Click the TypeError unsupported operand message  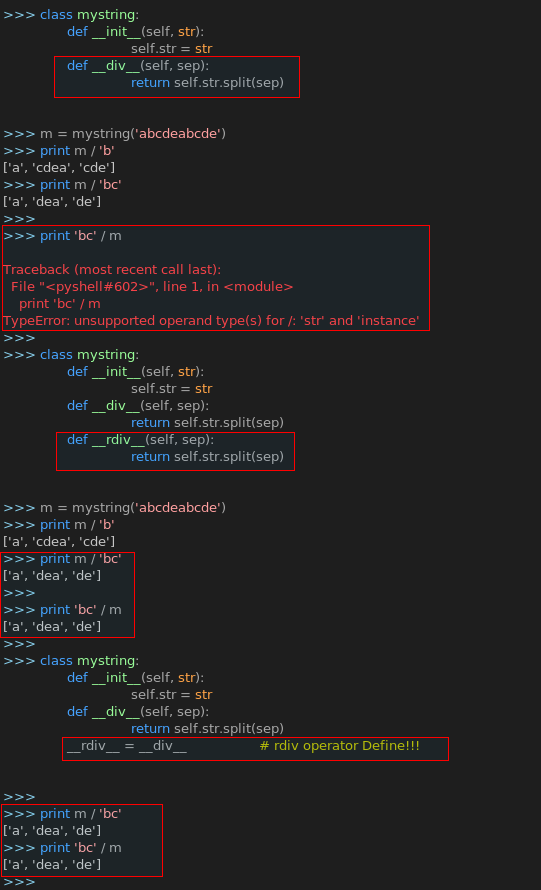point(211,321)
